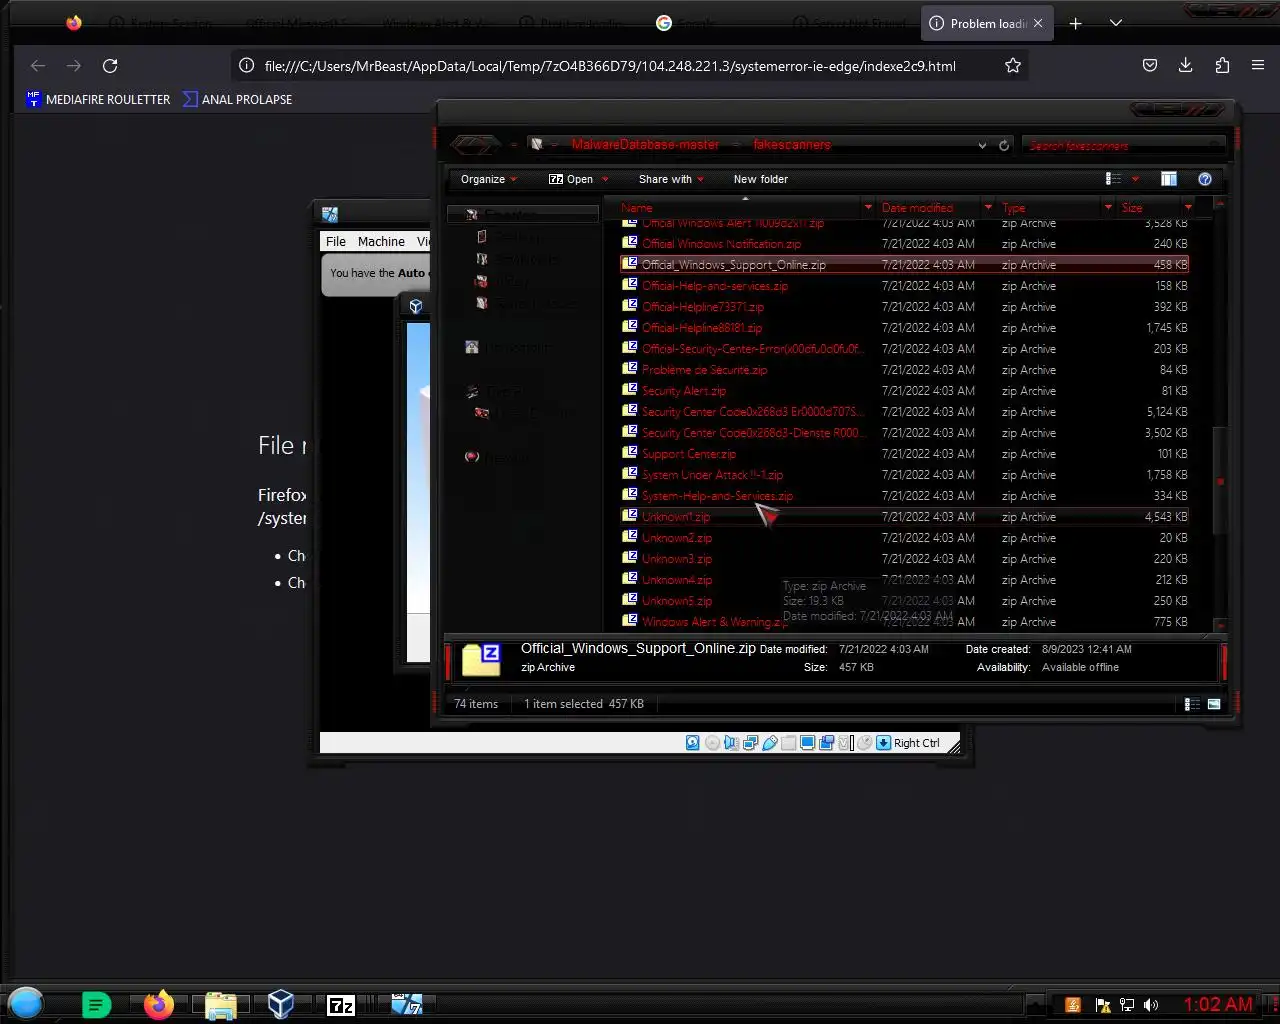The image size is (1280, 1024).
Task: Click the Search fakescanners field
Action: (1125, 145)
